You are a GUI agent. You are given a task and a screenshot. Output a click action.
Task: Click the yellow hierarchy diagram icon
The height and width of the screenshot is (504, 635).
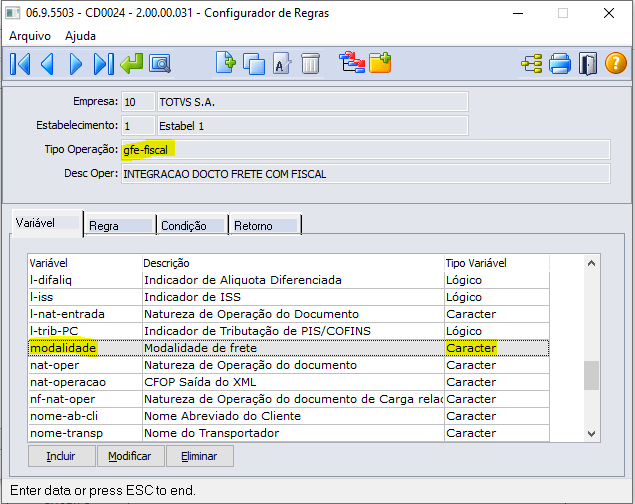pos(532,64)
